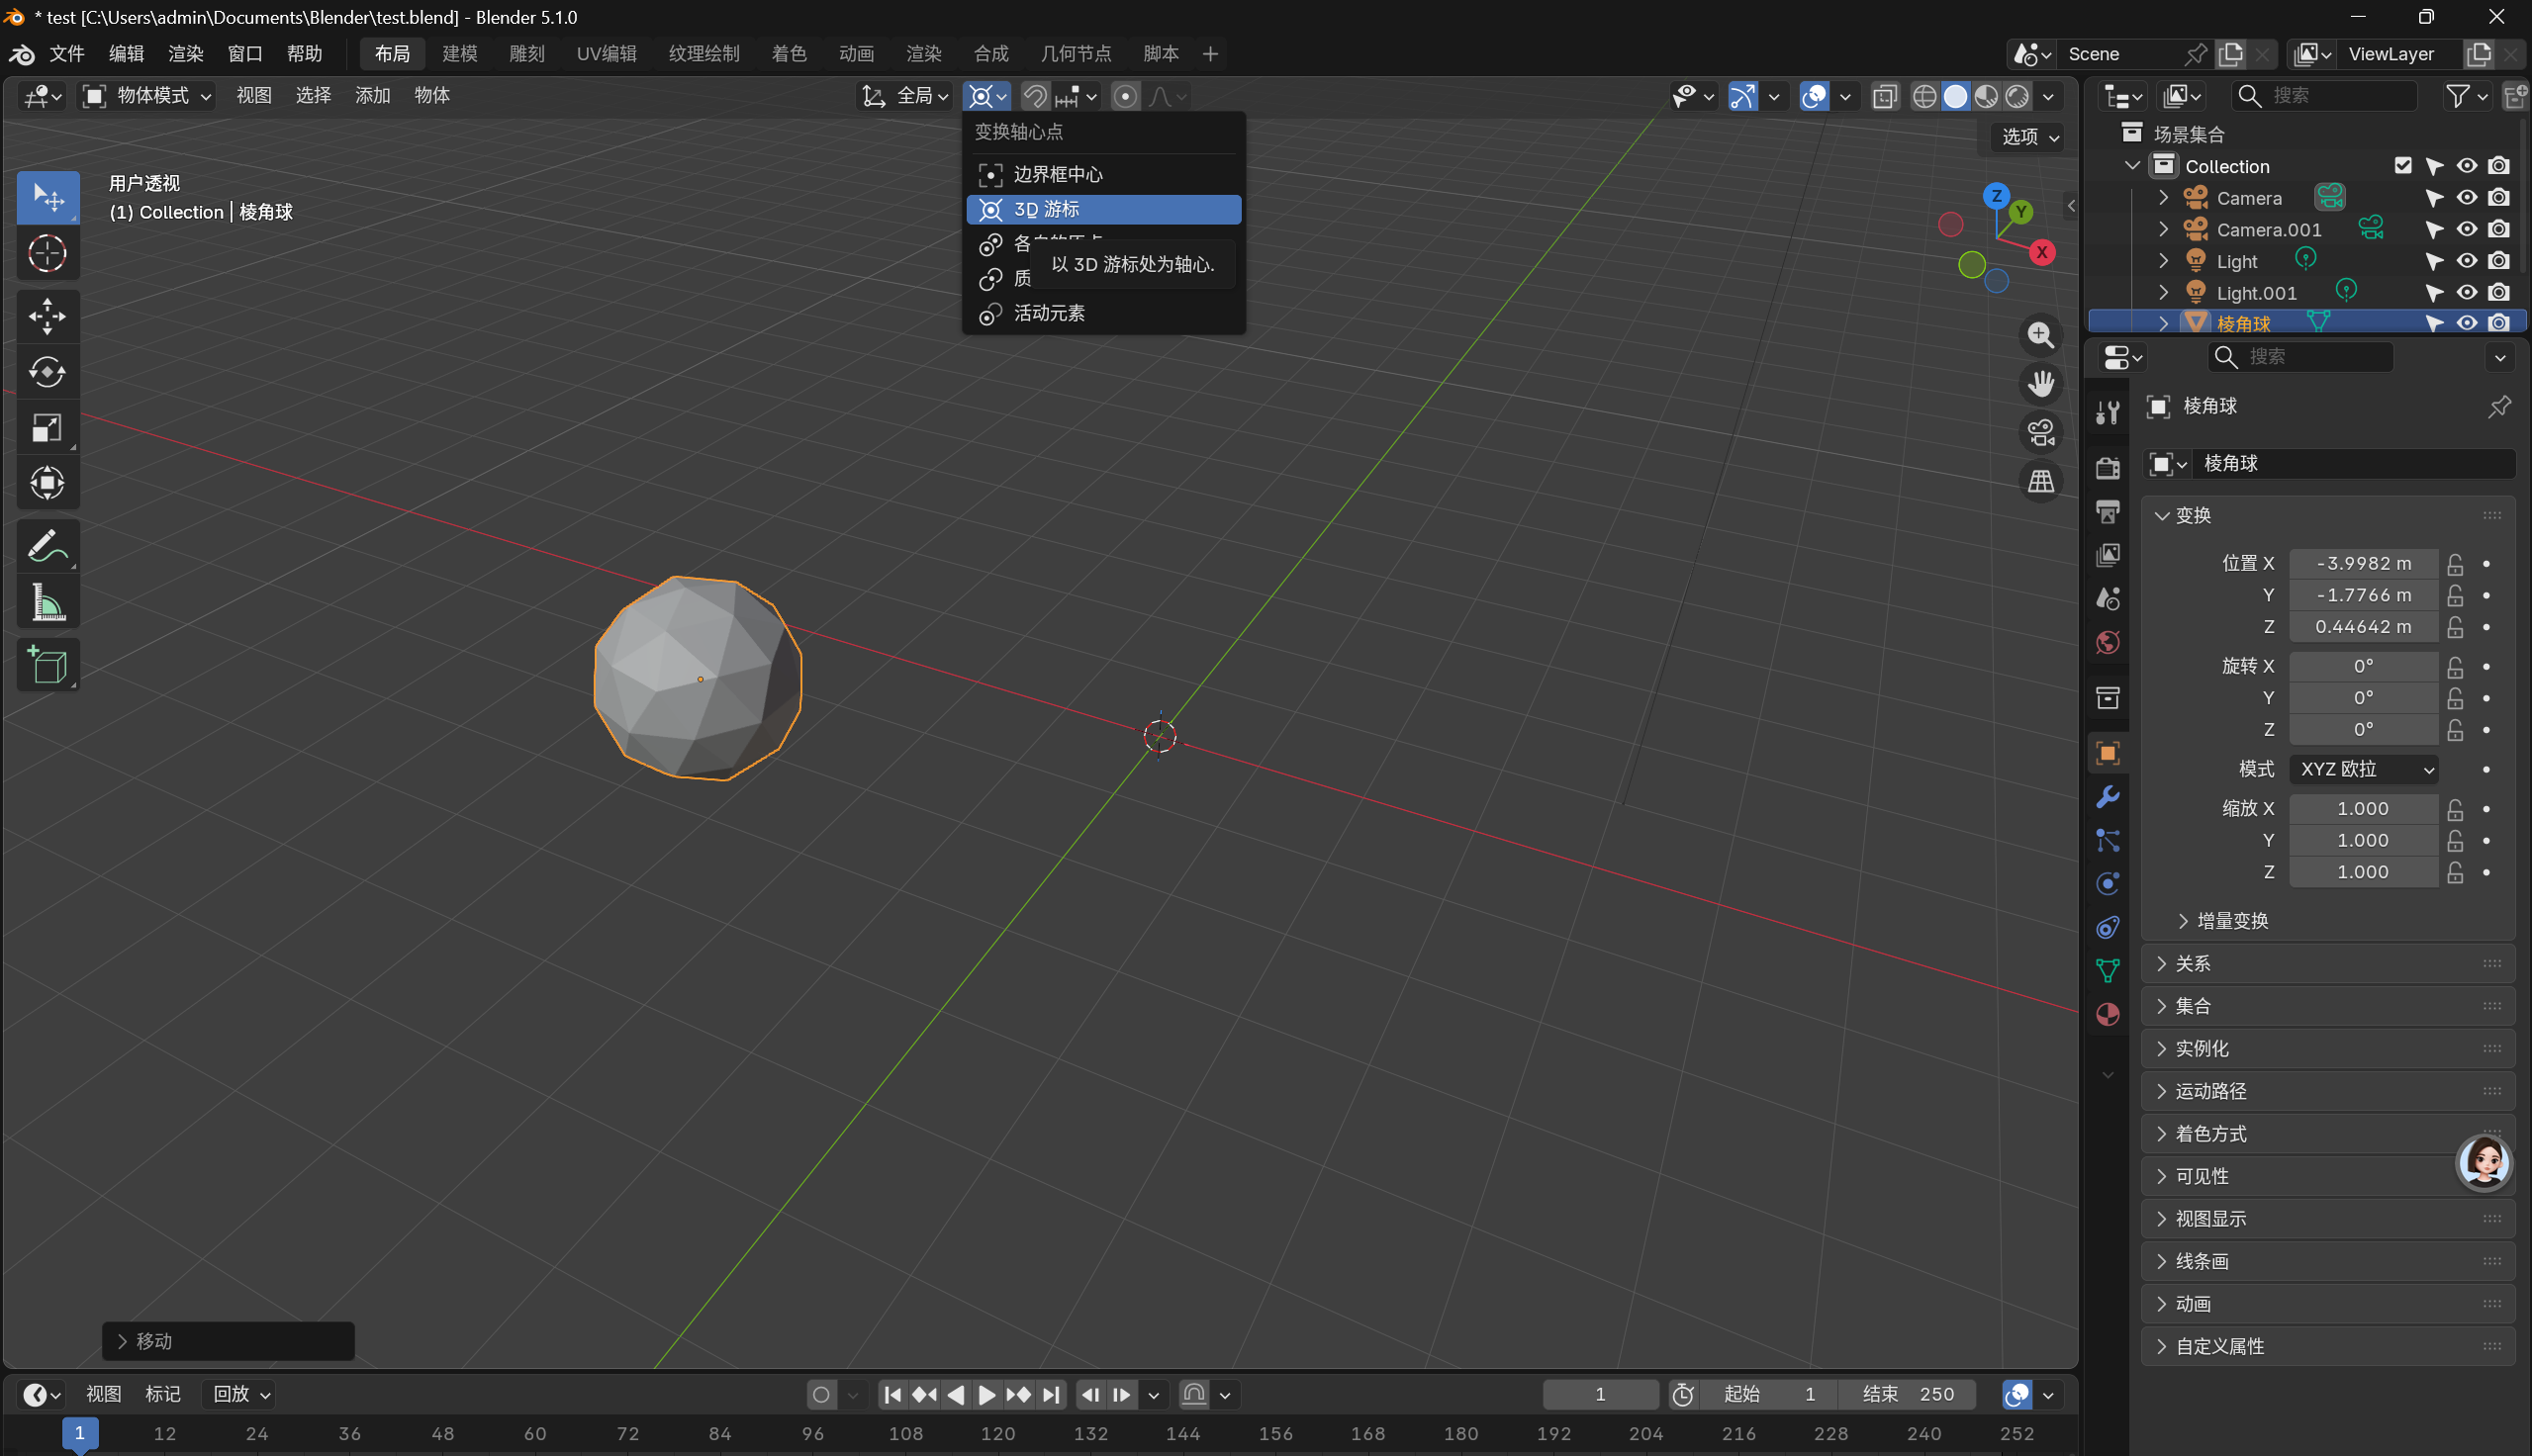Open the Modifiers wrench properties tab
The image size is (2532, 1456).
click(x=2108, y=797)
